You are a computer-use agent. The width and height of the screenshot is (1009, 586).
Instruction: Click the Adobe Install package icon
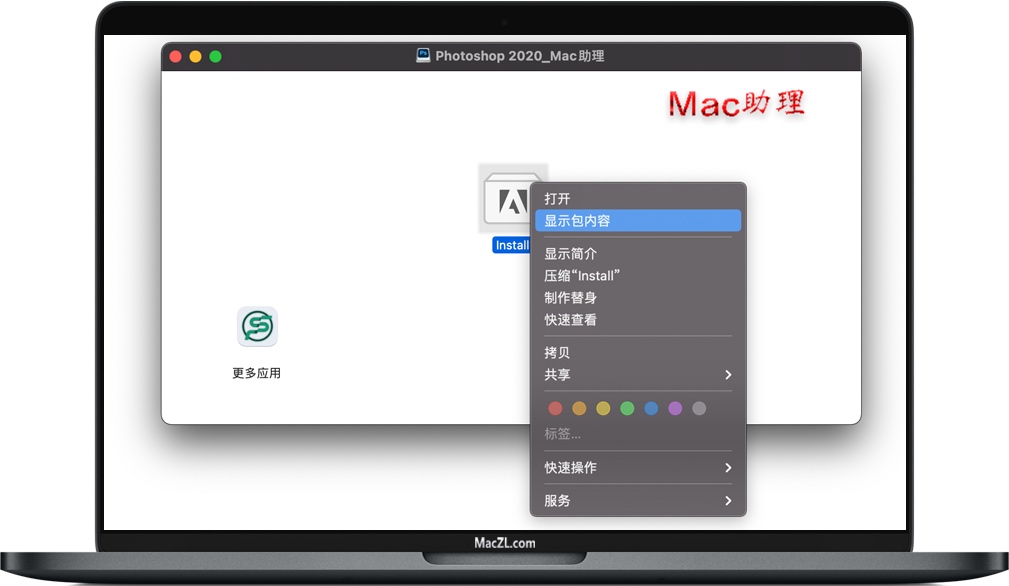(506, 200)
